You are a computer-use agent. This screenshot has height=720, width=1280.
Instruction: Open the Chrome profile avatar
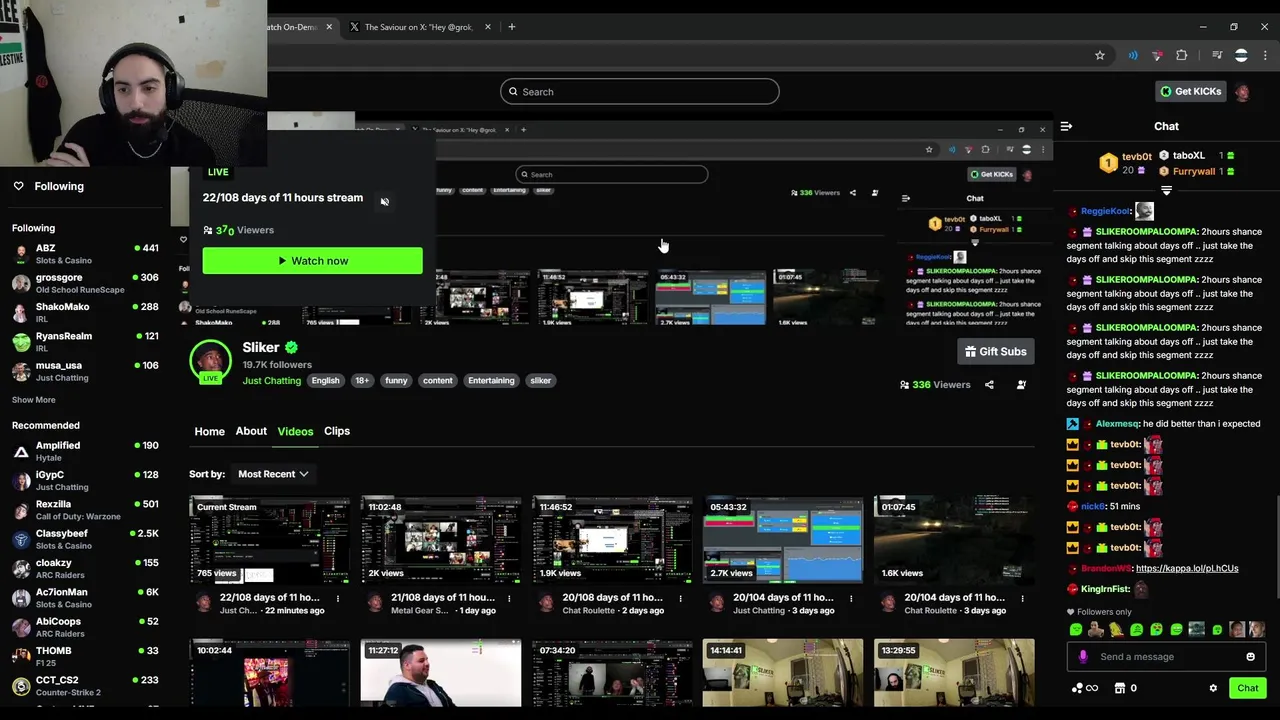click(x=1241, y=56)
